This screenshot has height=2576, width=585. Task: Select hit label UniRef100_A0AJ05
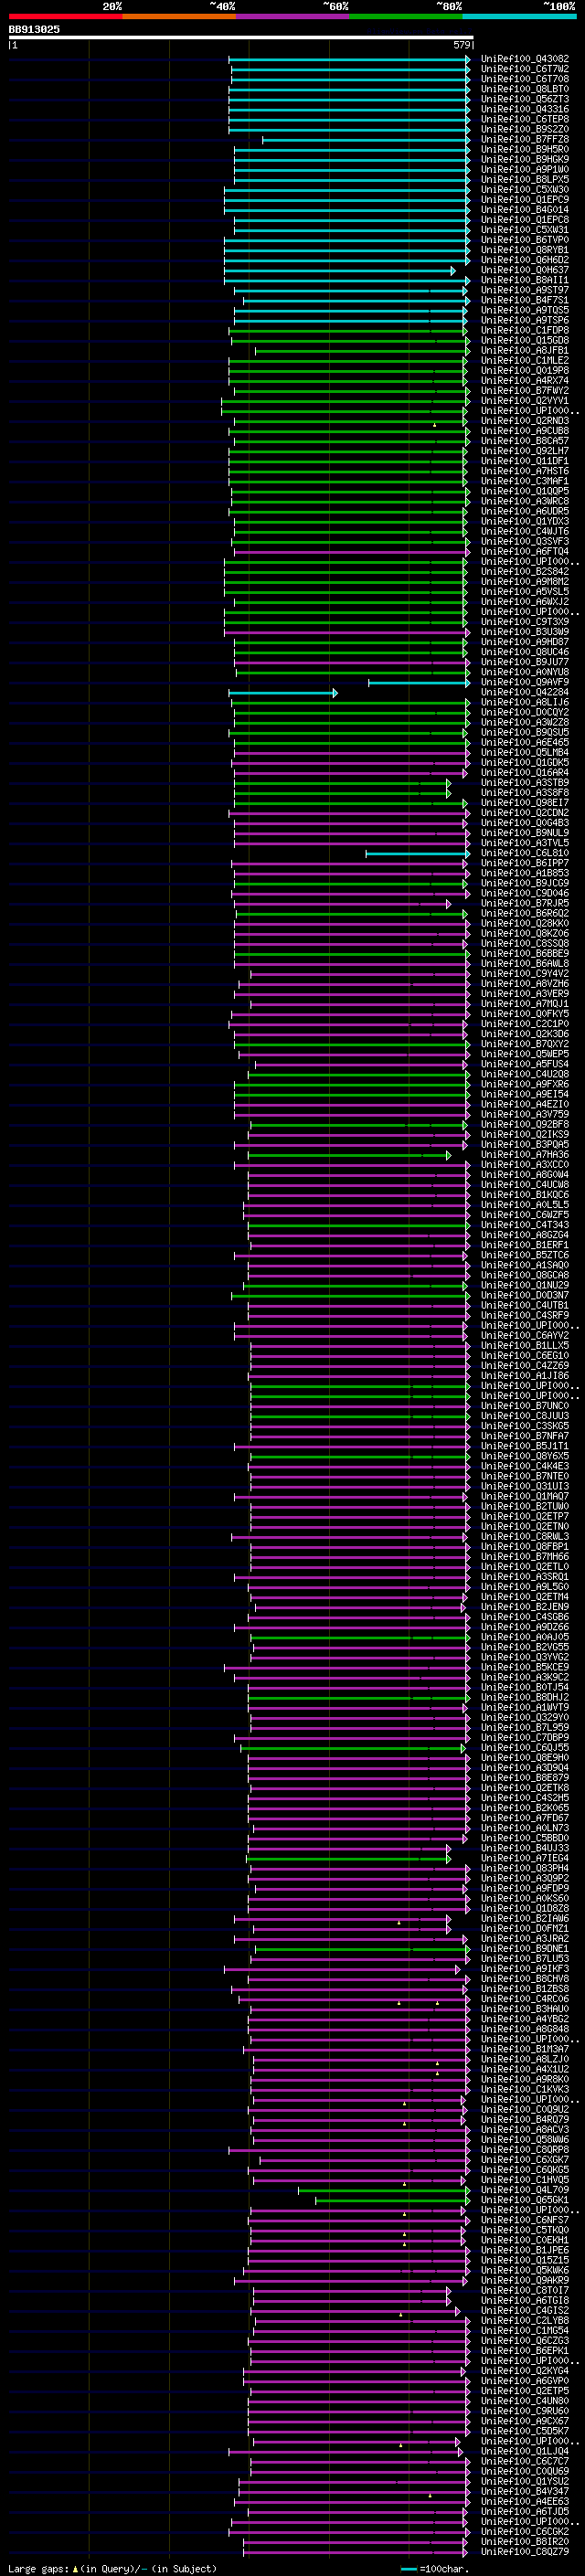click(x=525, y=1638)
